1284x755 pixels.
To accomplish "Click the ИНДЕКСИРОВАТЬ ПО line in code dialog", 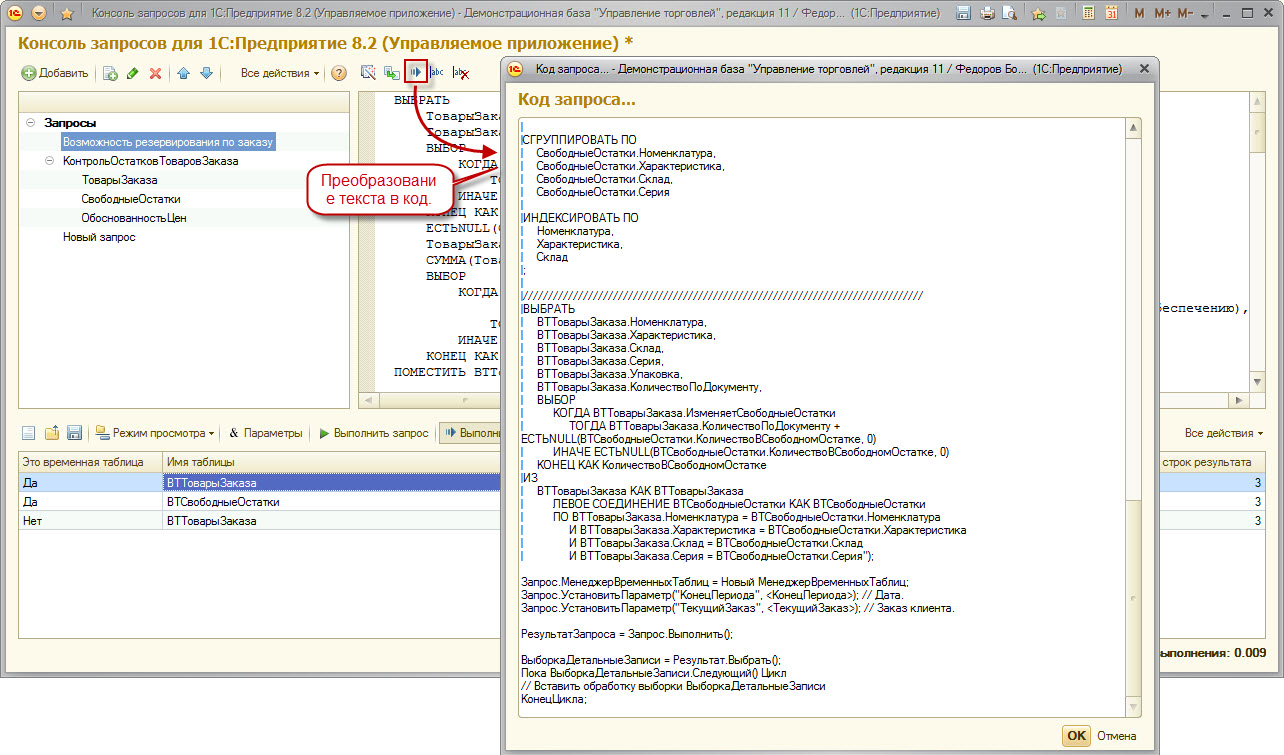I will point(580,218).
